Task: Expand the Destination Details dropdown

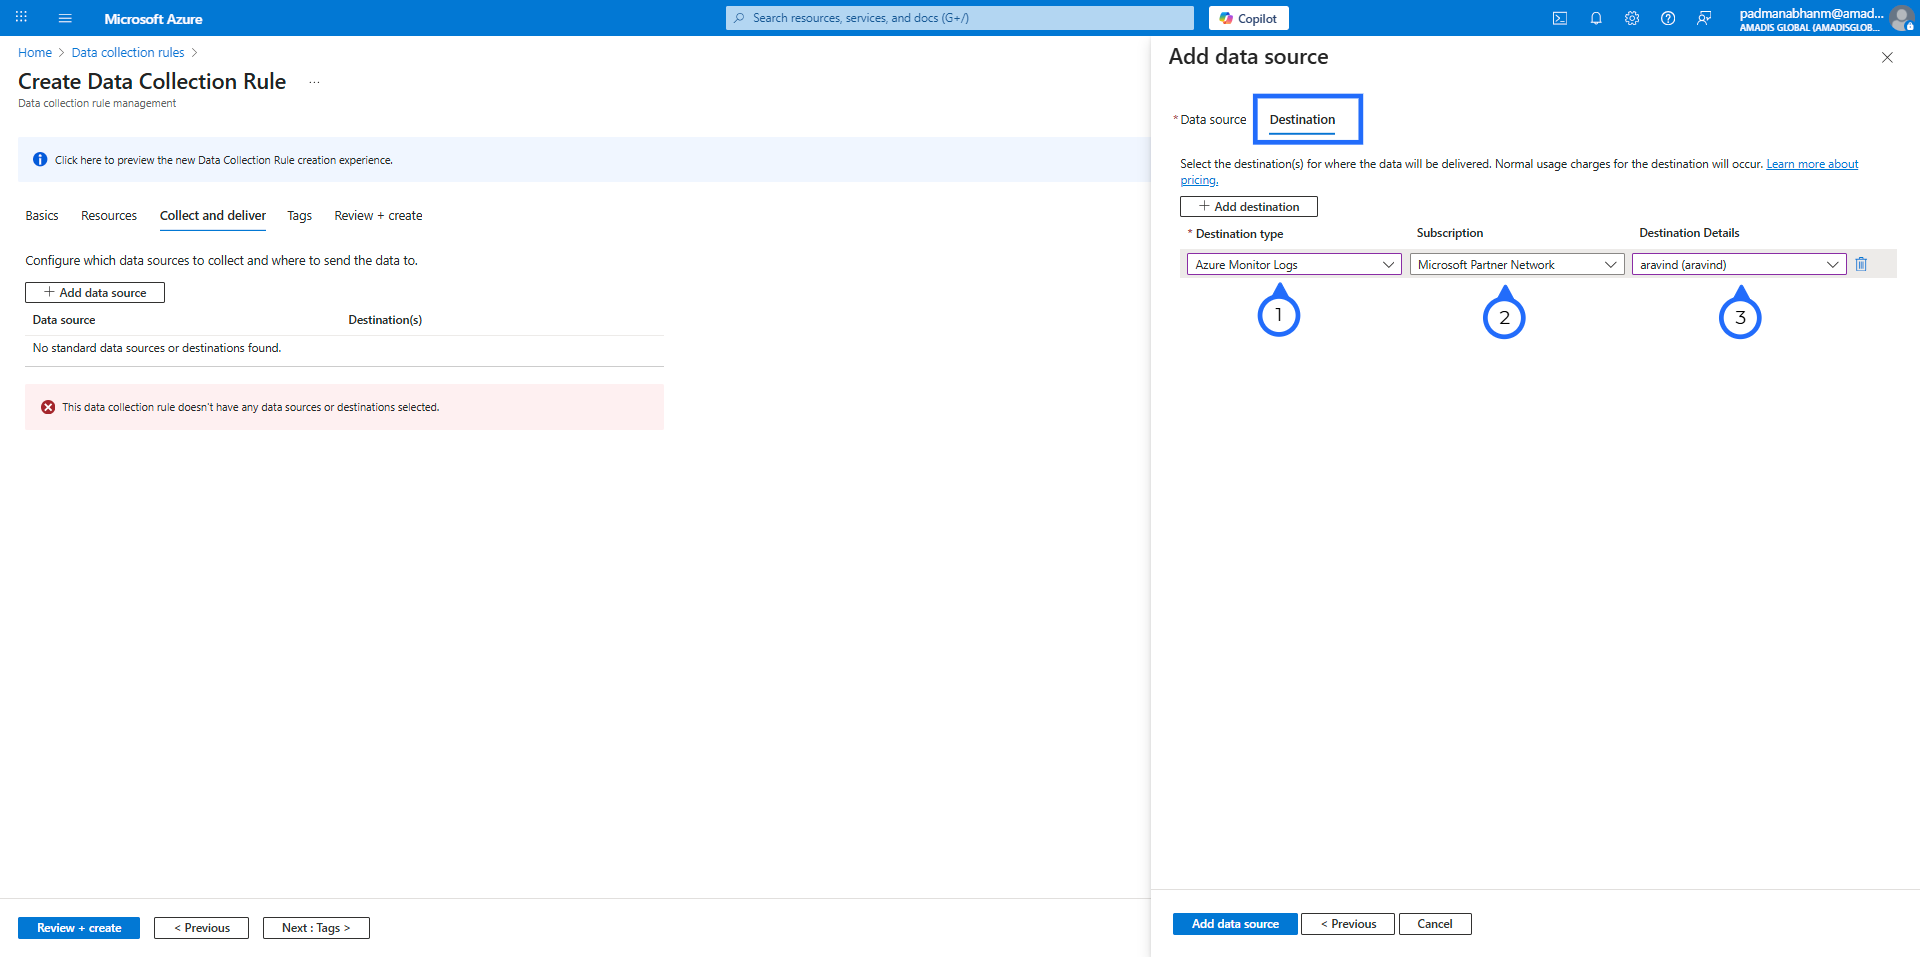Action: pos(1738,264)
